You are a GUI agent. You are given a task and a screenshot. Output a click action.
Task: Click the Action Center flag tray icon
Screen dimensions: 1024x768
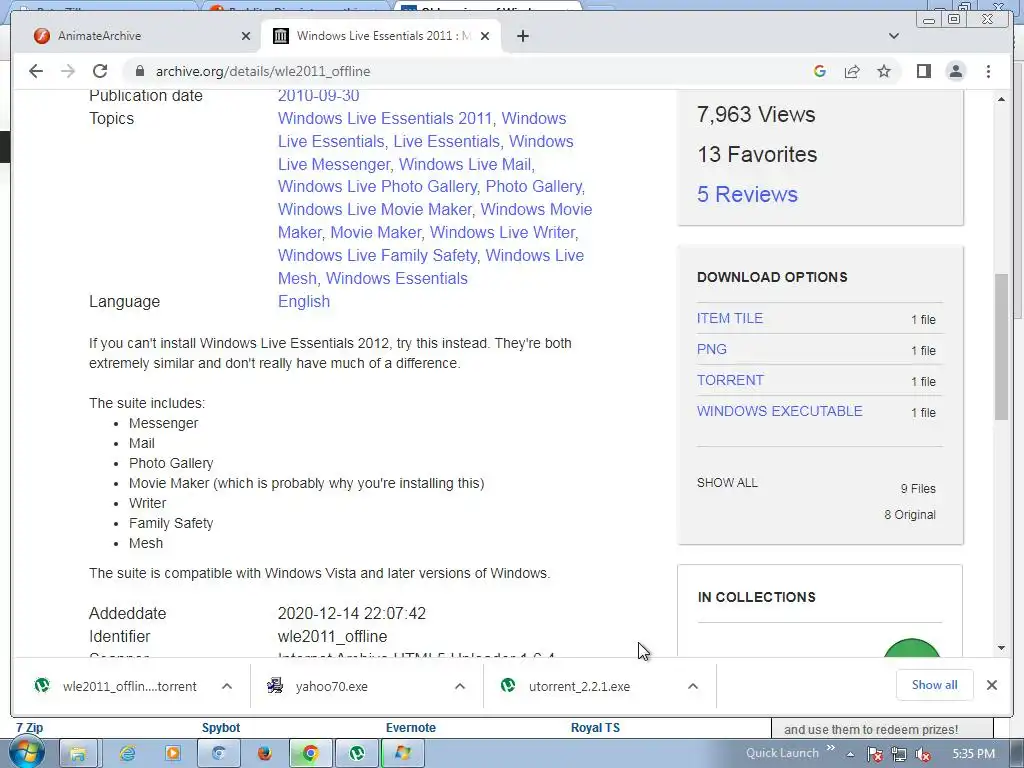875,754
